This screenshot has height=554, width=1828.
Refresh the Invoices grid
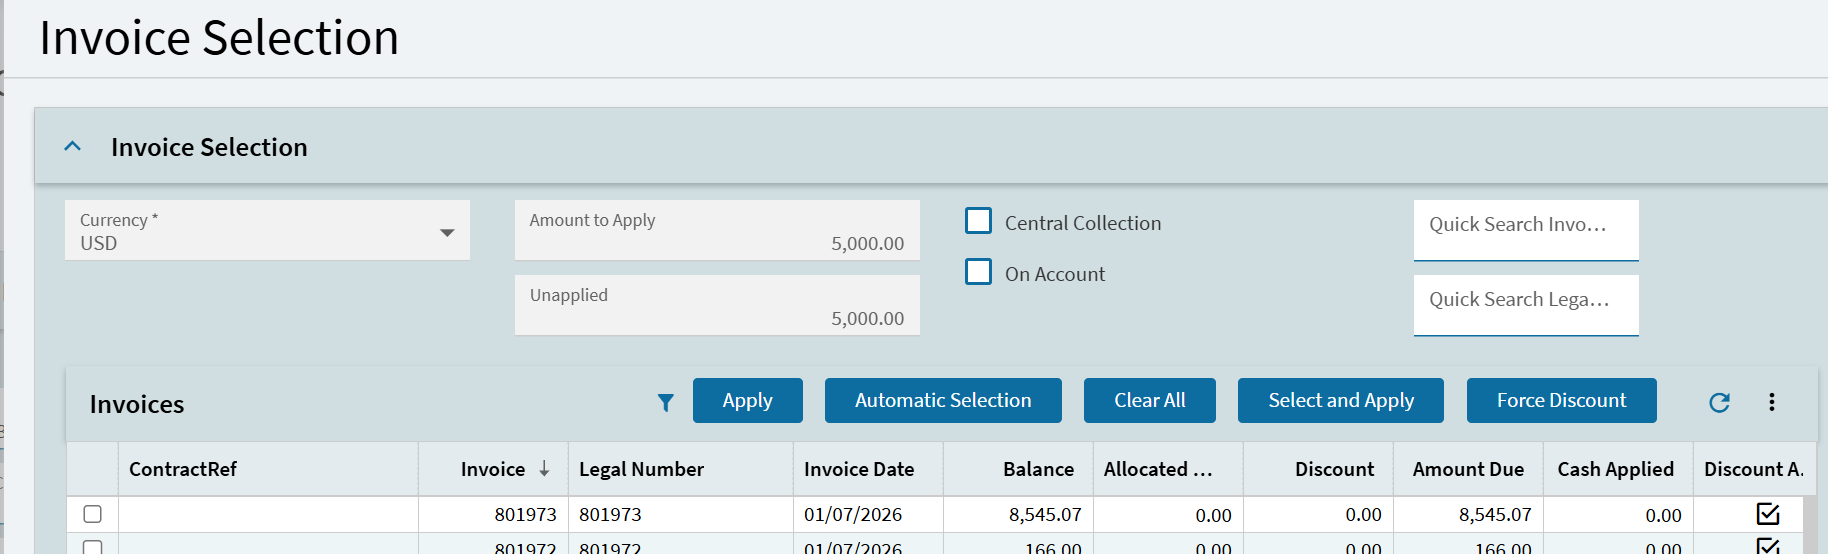pos(1719,402)
